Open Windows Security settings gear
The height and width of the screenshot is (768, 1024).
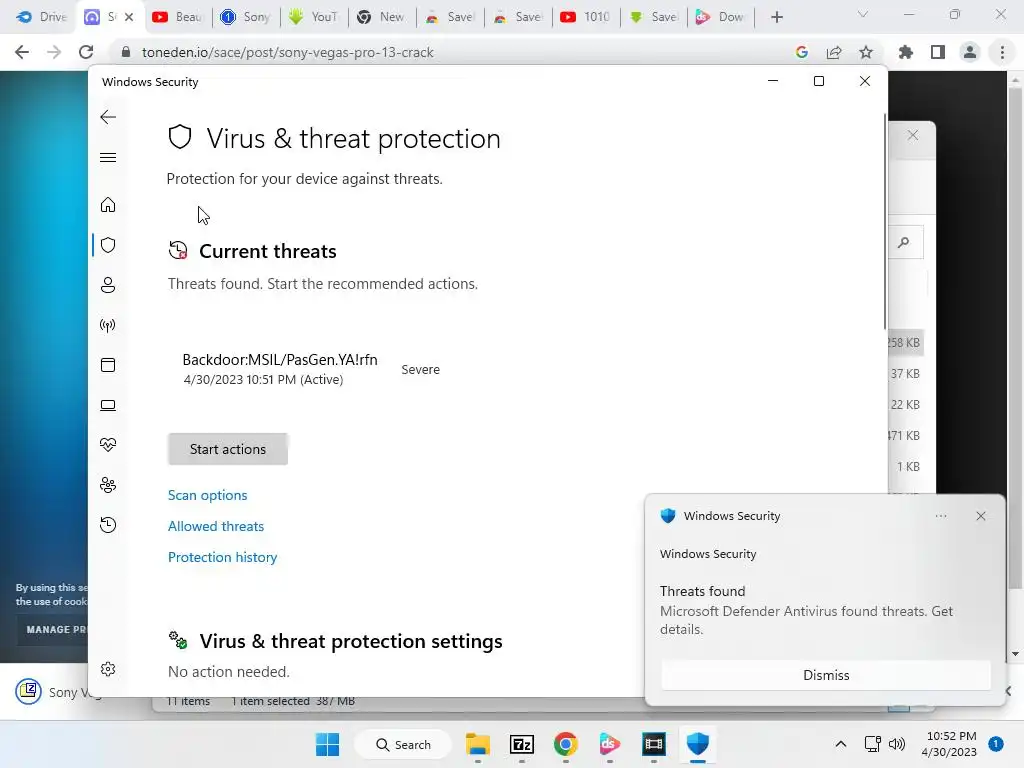(108, 669)
